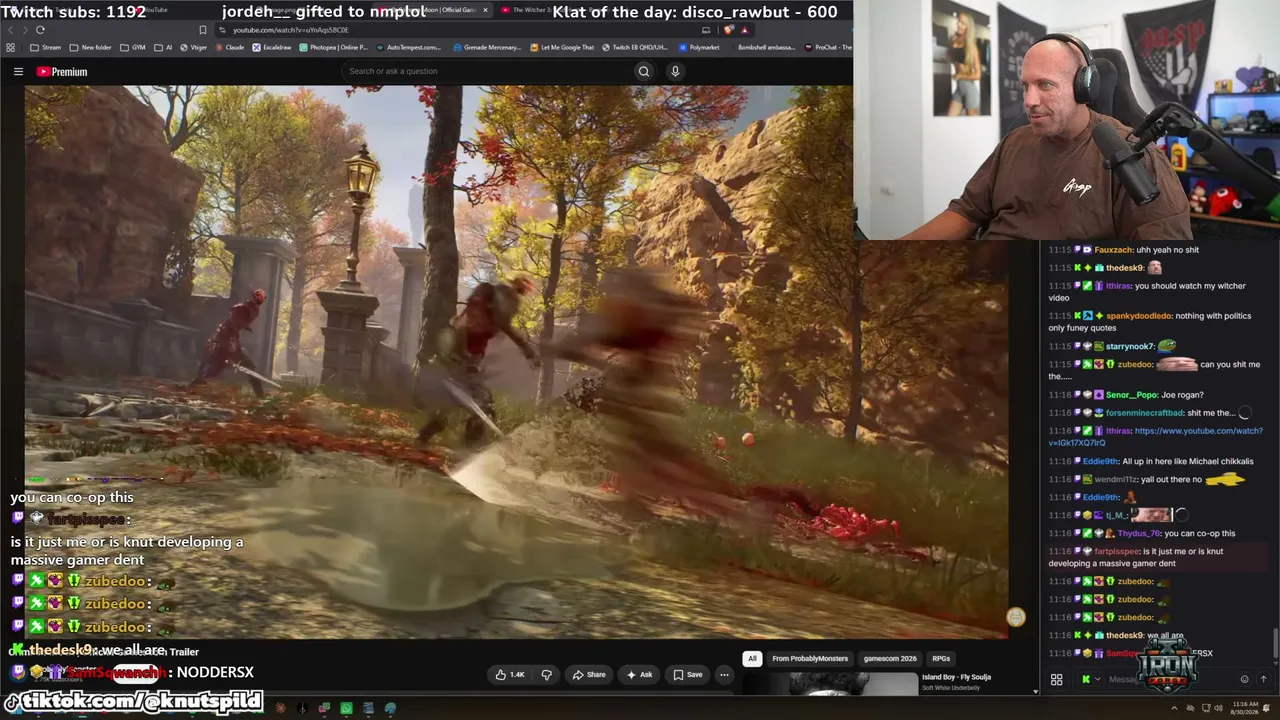This screenshot has height=720, width=1280.
Task: Reload the browser page
Action: point(40,30)
